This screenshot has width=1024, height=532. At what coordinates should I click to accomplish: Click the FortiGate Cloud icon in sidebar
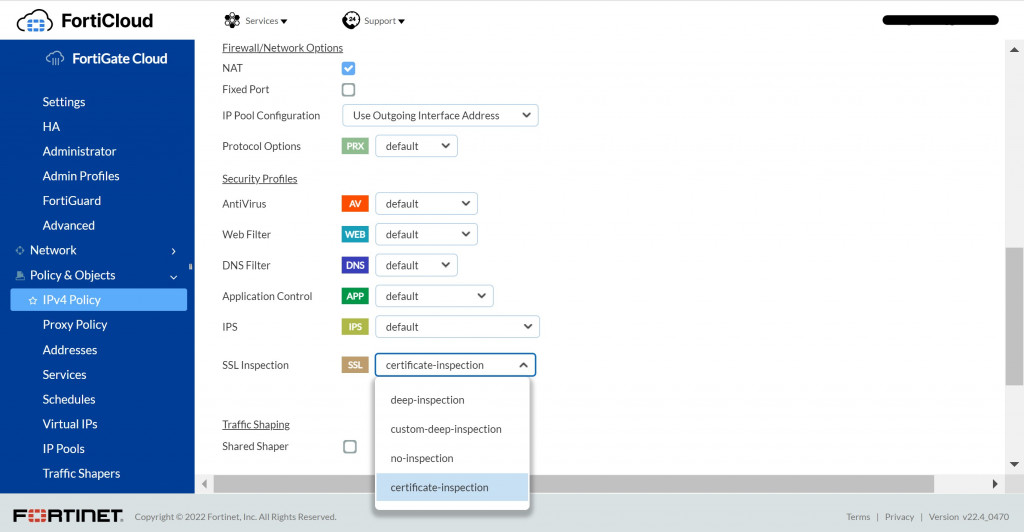pyautogui.click(x=55, y=59)
